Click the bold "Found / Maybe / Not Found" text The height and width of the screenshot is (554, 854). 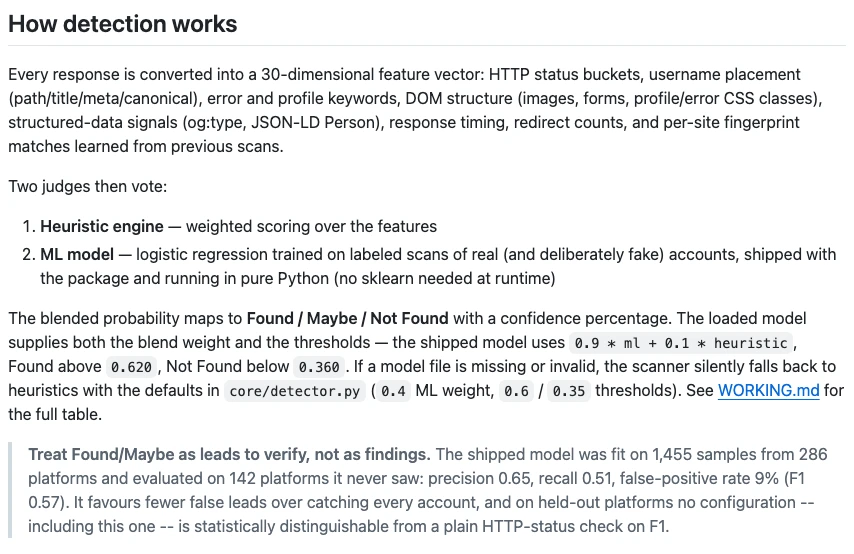347,318
